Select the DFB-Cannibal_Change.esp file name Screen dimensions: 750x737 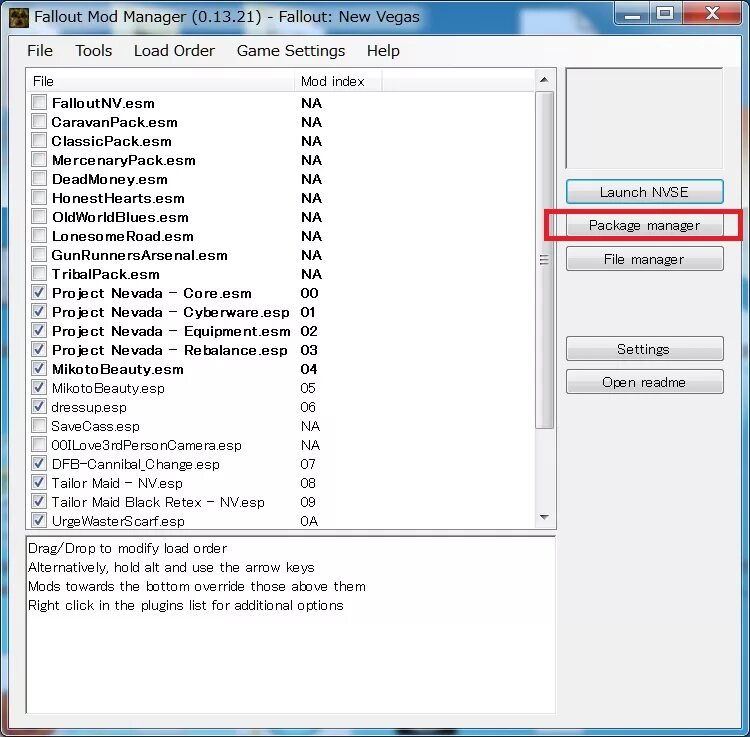[x=135, y=464]
